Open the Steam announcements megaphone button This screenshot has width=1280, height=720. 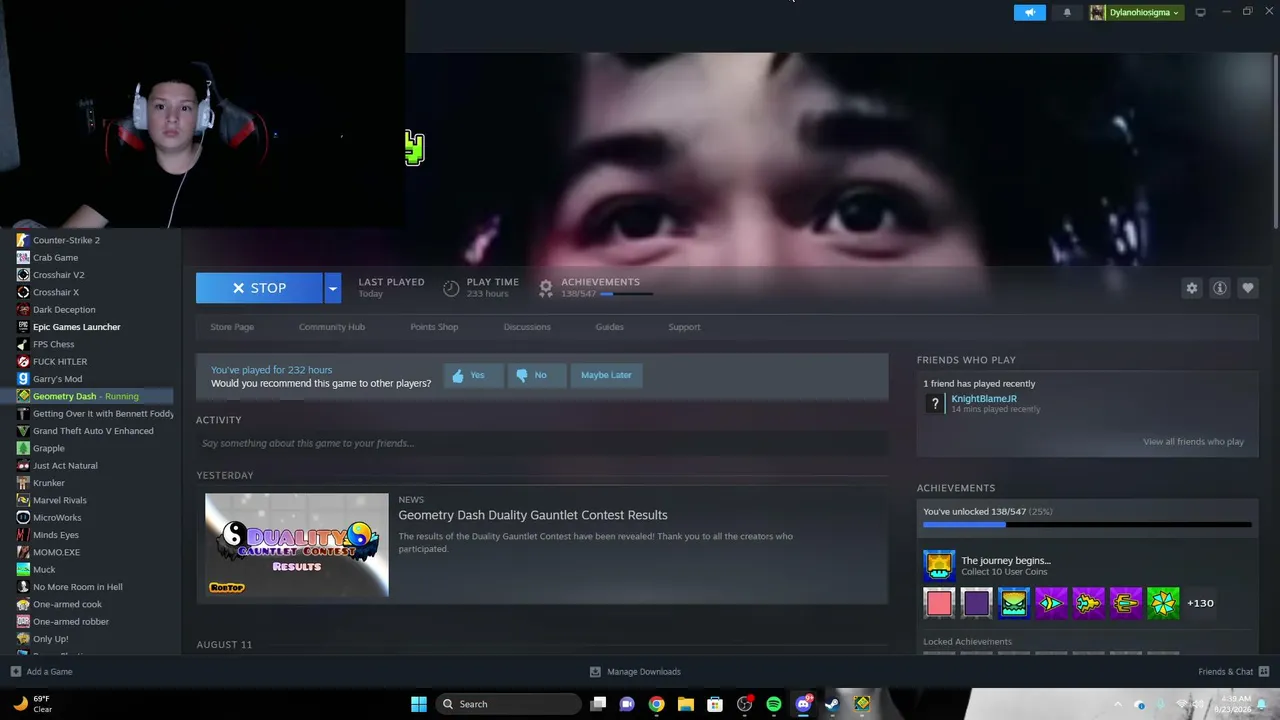pyautogui.click(x=1029, y=12)
